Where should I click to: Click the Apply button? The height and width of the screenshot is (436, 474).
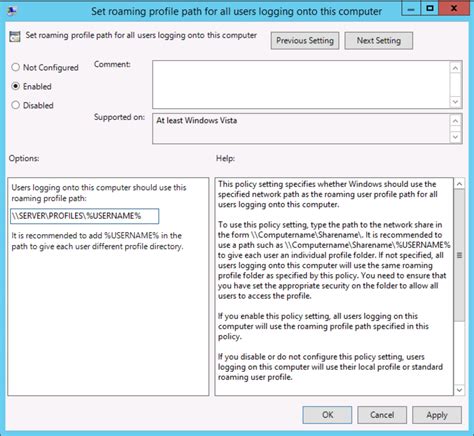pos(437,415)
